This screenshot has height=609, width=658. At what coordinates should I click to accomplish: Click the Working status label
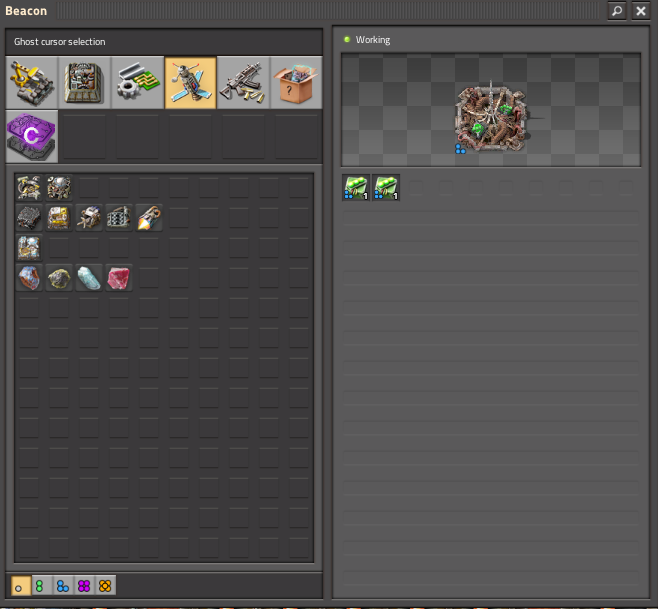373,40
